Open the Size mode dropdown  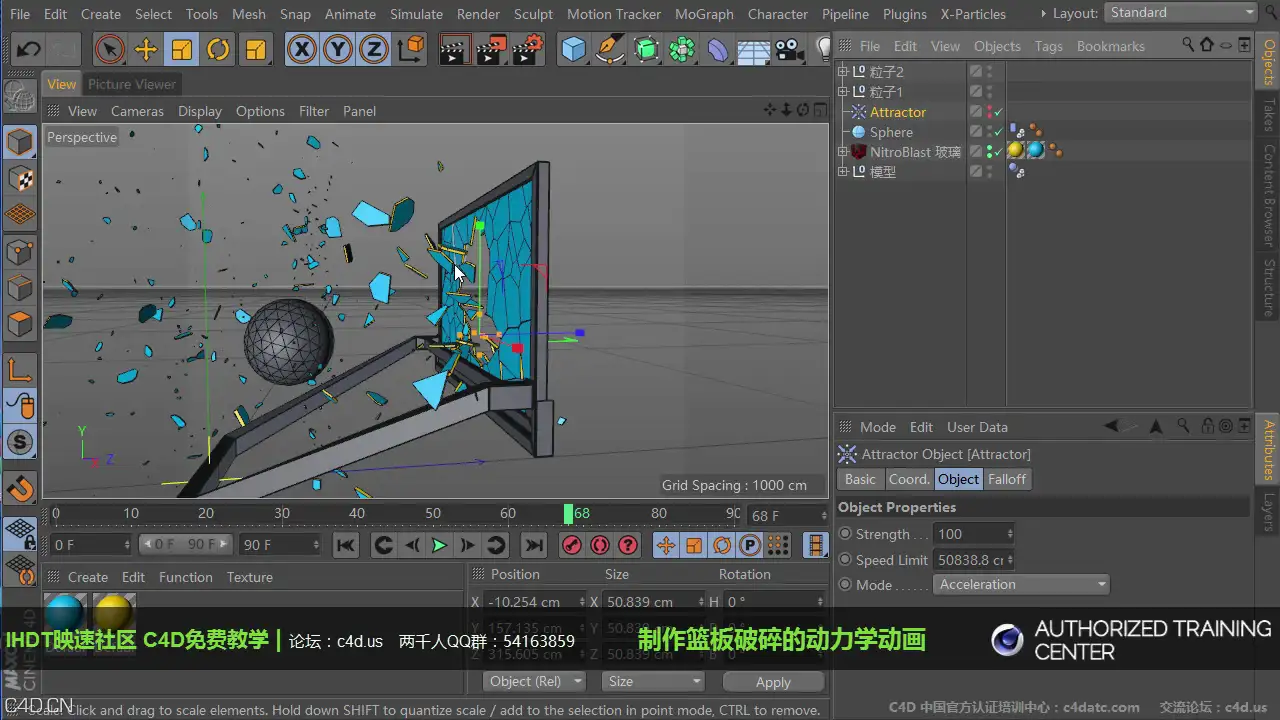click(653, 682)
